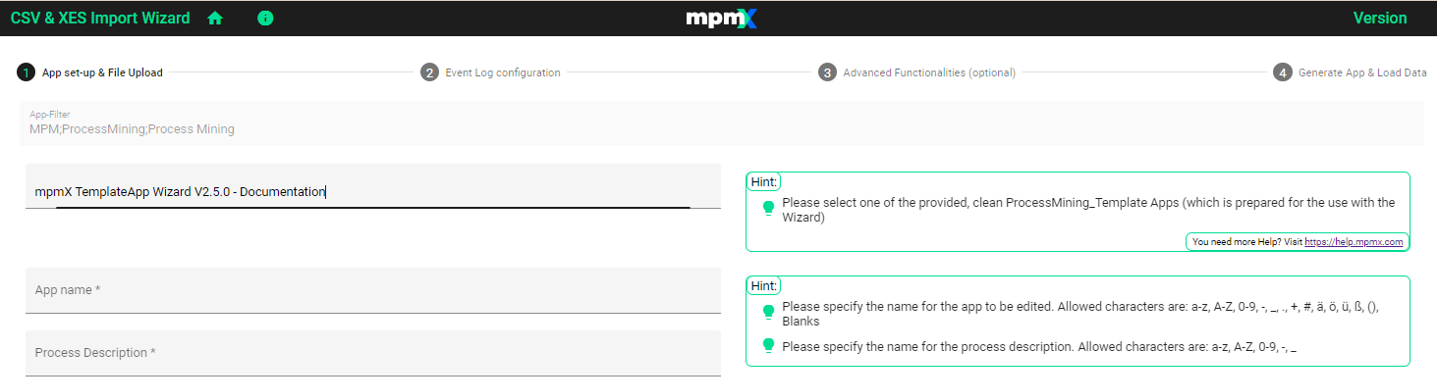This screenshot has width=1437, height=382.
Task: Open the green info circle icon
Action: (265, 18)
